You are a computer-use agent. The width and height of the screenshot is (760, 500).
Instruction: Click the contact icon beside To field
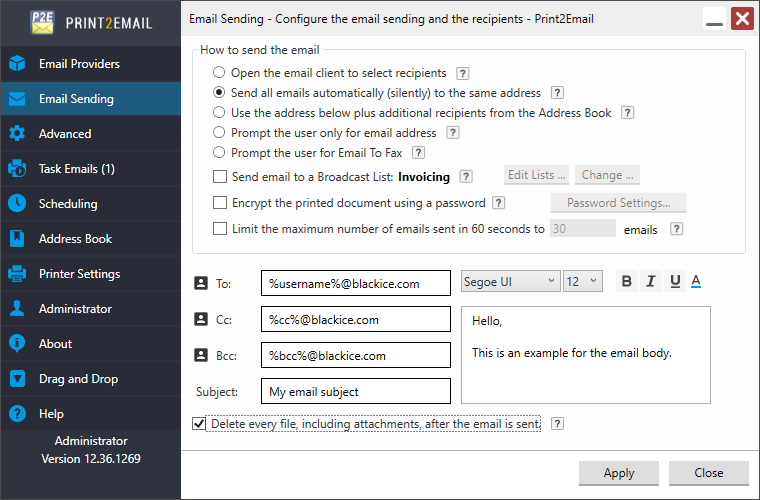point(201,283)
